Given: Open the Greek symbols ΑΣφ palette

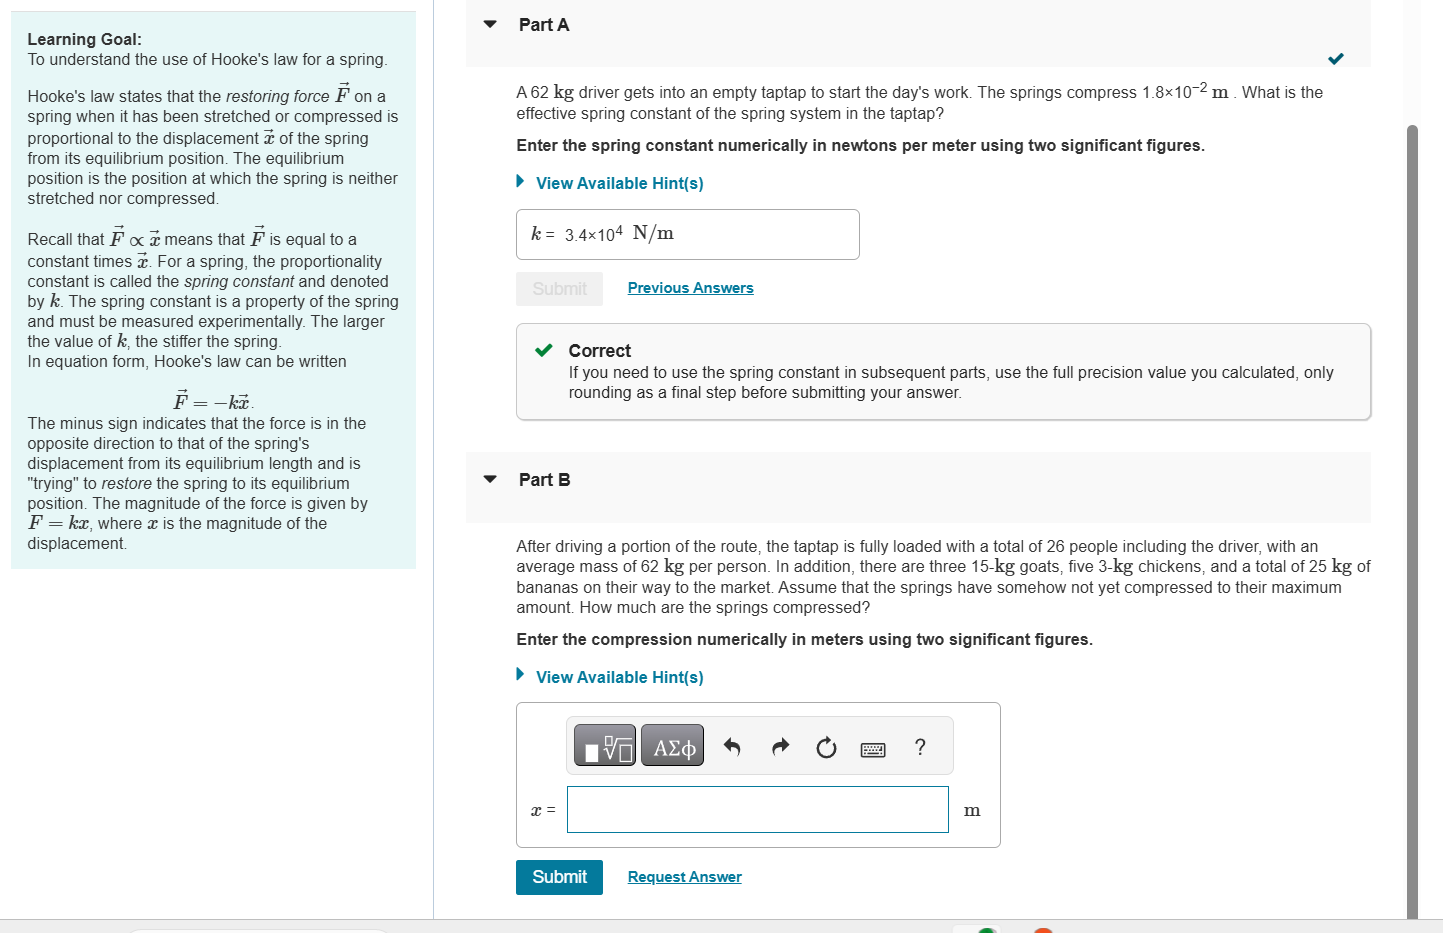Looking at the screenshot, I should 673,746.
